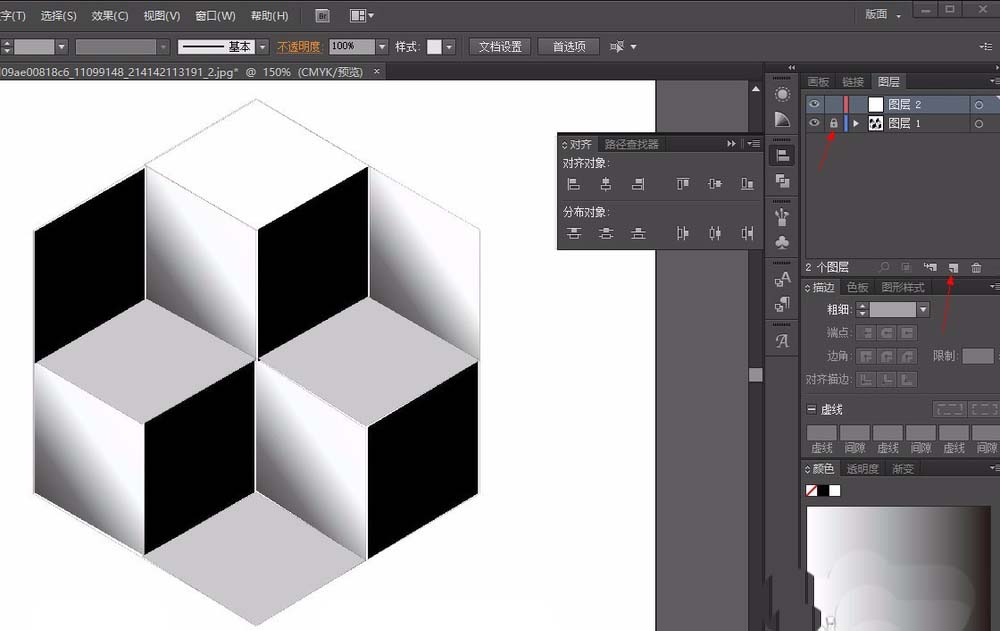The width and height of the screenshot is (1000, 631).
Task: Switch to the 路径查找器 tab
Action: click(x=632, y=144)
